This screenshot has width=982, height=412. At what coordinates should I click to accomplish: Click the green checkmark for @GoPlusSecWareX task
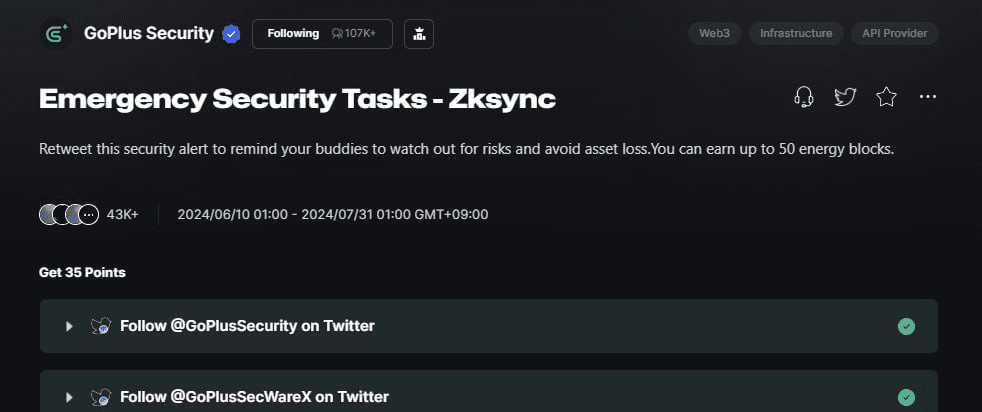[x=906, y=397]
